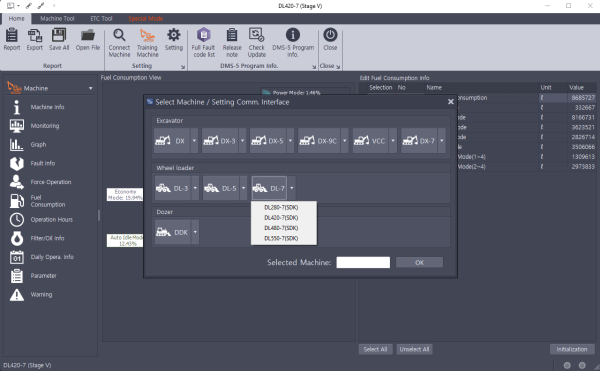Switch to the Home ribbon tab
Viewport: 600px width, 371px height.
(x=16, y=18)
